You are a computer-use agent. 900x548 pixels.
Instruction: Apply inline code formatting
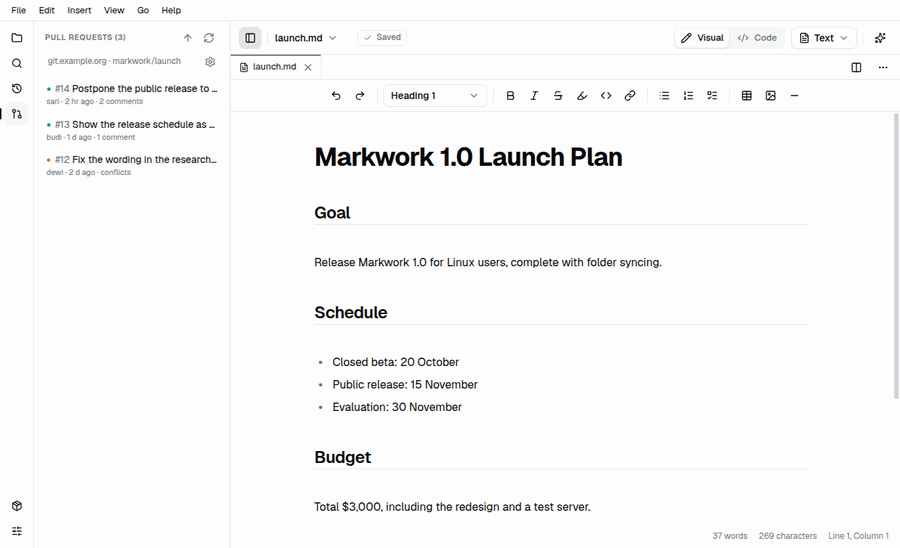(x=606, y=96)
